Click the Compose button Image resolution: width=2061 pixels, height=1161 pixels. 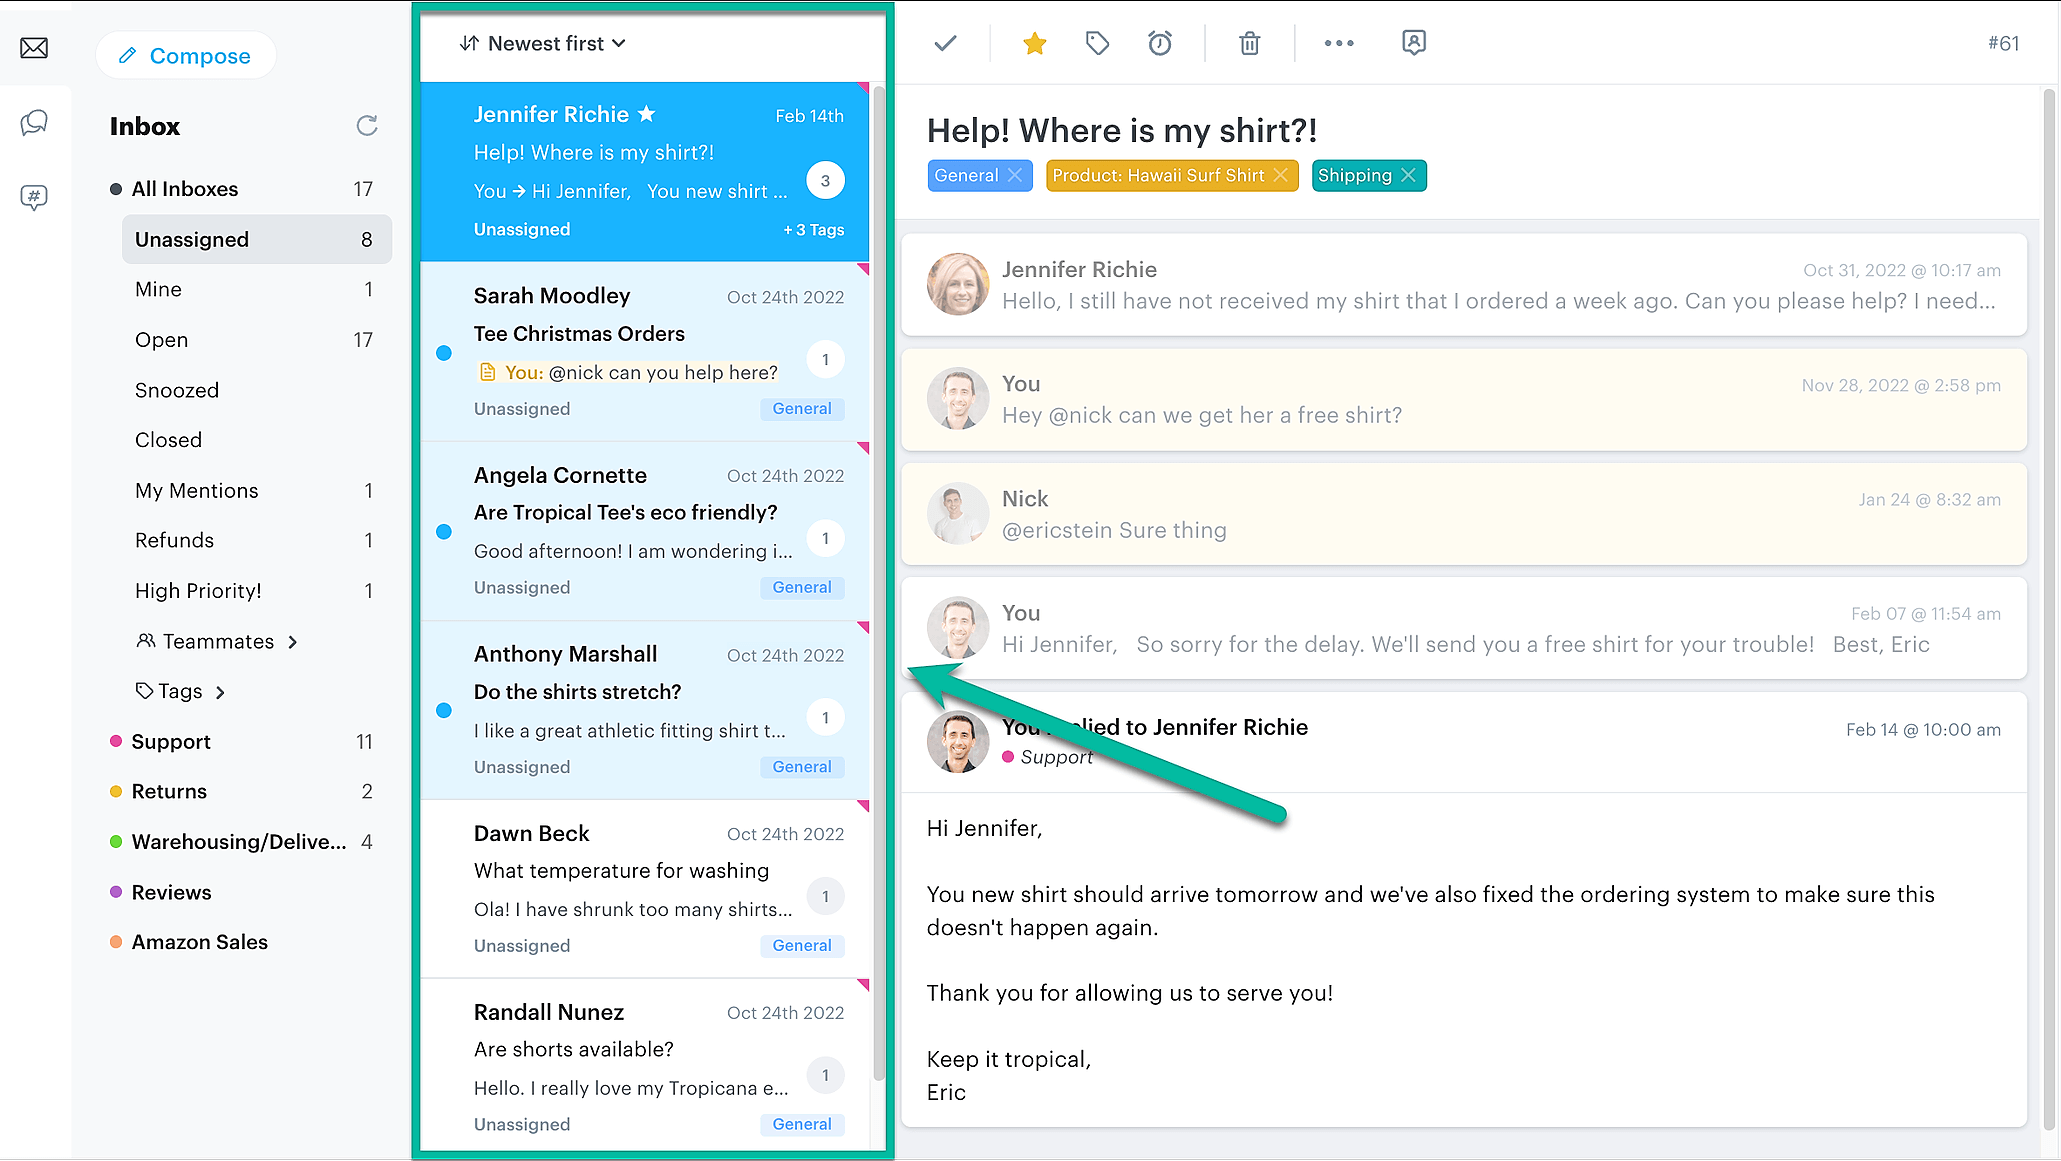tap(186, 55)
